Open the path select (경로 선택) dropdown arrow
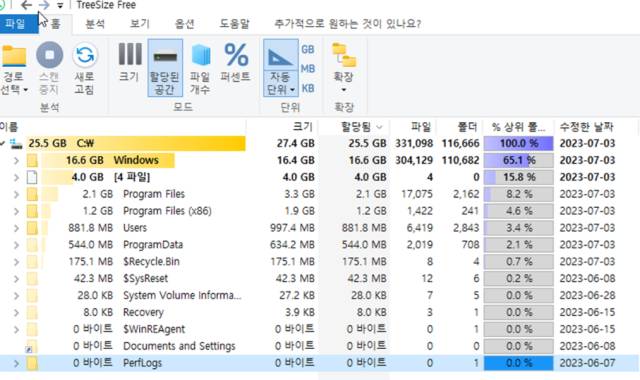The image size is (640, 380). coord(25,90)
